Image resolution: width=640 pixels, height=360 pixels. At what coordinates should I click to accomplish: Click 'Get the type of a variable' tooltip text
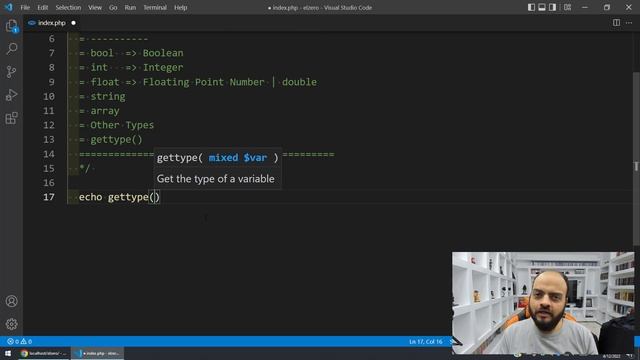[216, 179]
